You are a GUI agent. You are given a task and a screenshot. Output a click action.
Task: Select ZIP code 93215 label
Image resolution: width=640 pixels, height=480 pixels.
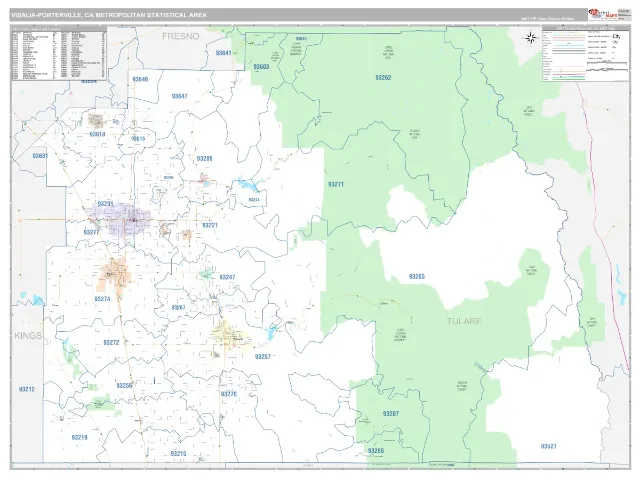point(178,453)
